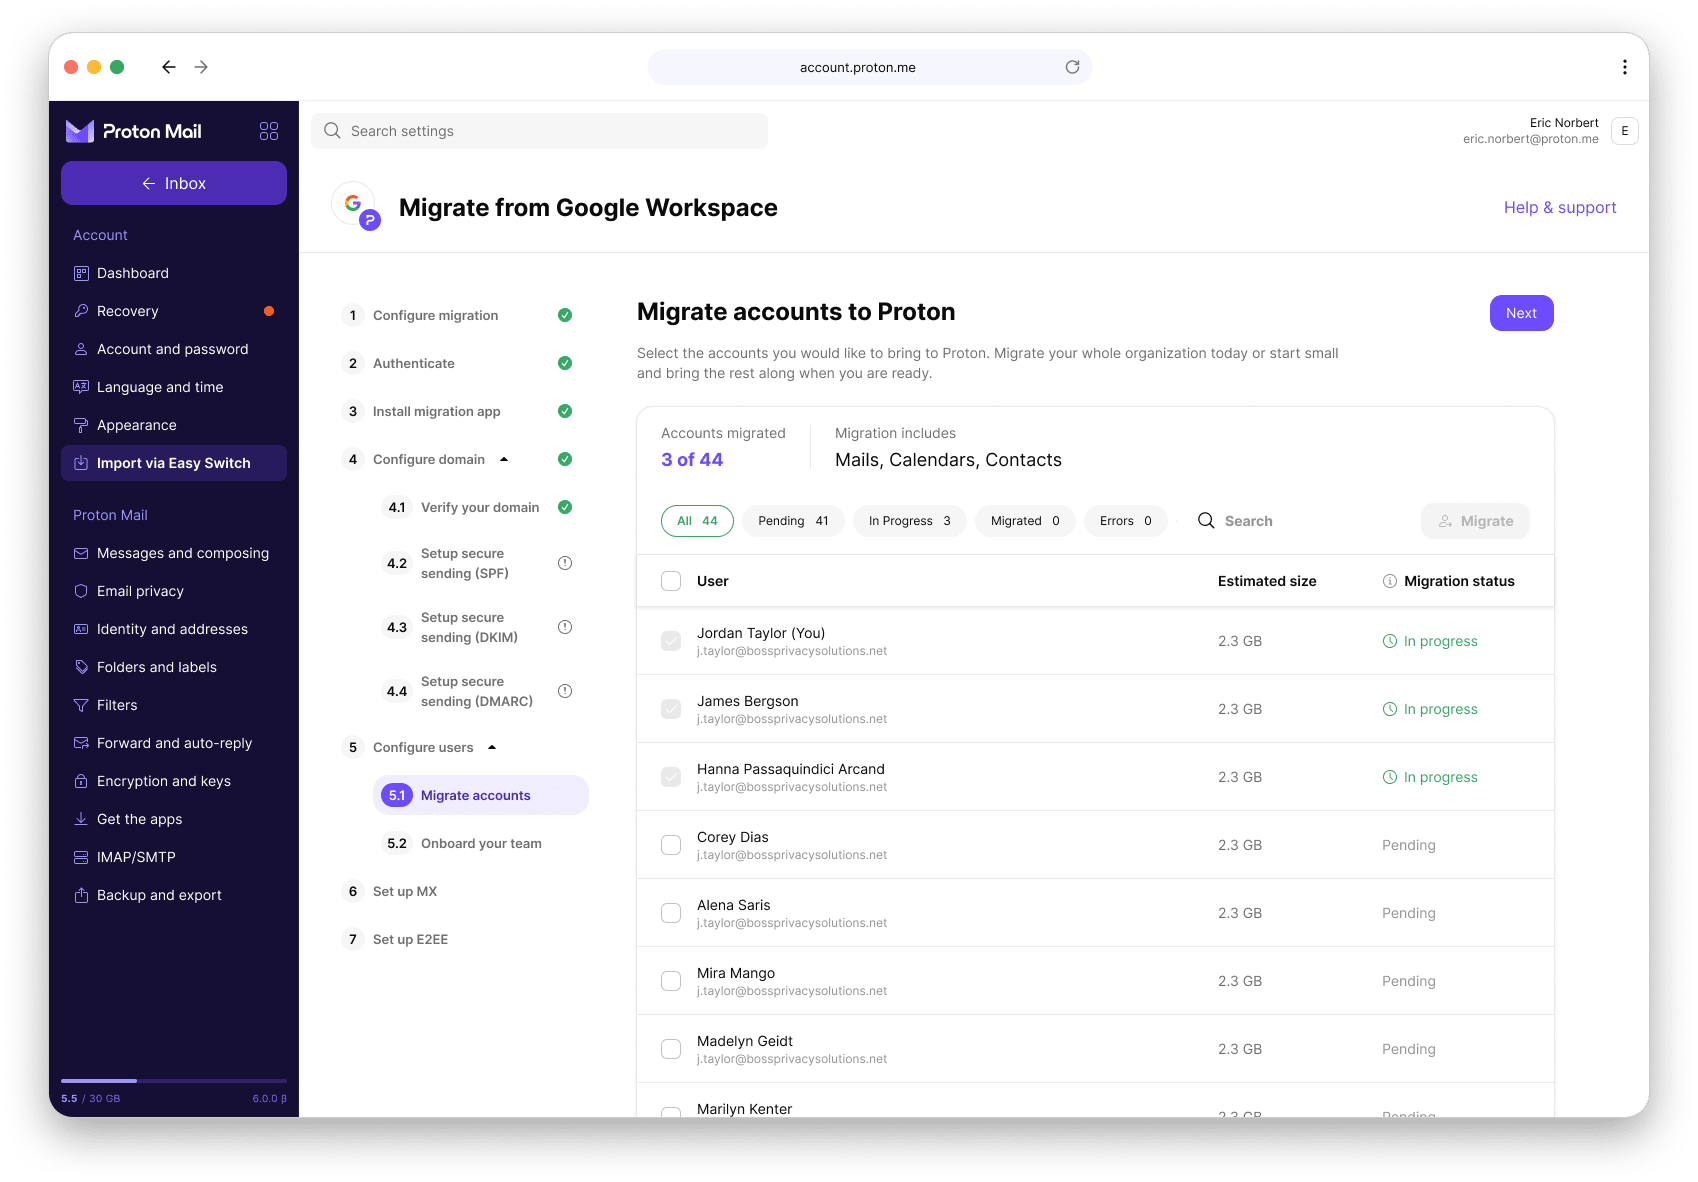This screenshot has height=1182, width=1698.
Task: Select the In Progress 3 filter tab
Action: click(x=909, y=521)
